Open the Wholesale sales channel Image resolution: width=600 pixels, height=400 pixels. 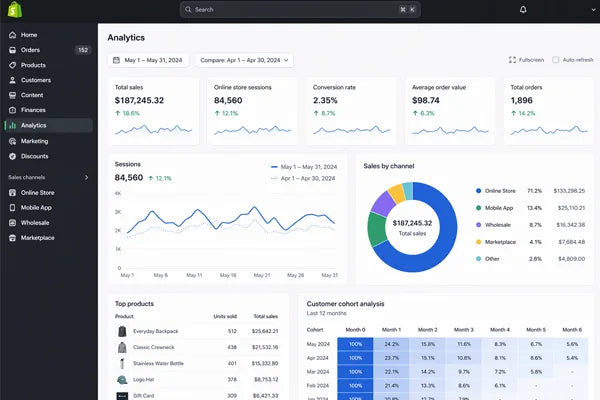pyautogui.click(x=49, y=222)
